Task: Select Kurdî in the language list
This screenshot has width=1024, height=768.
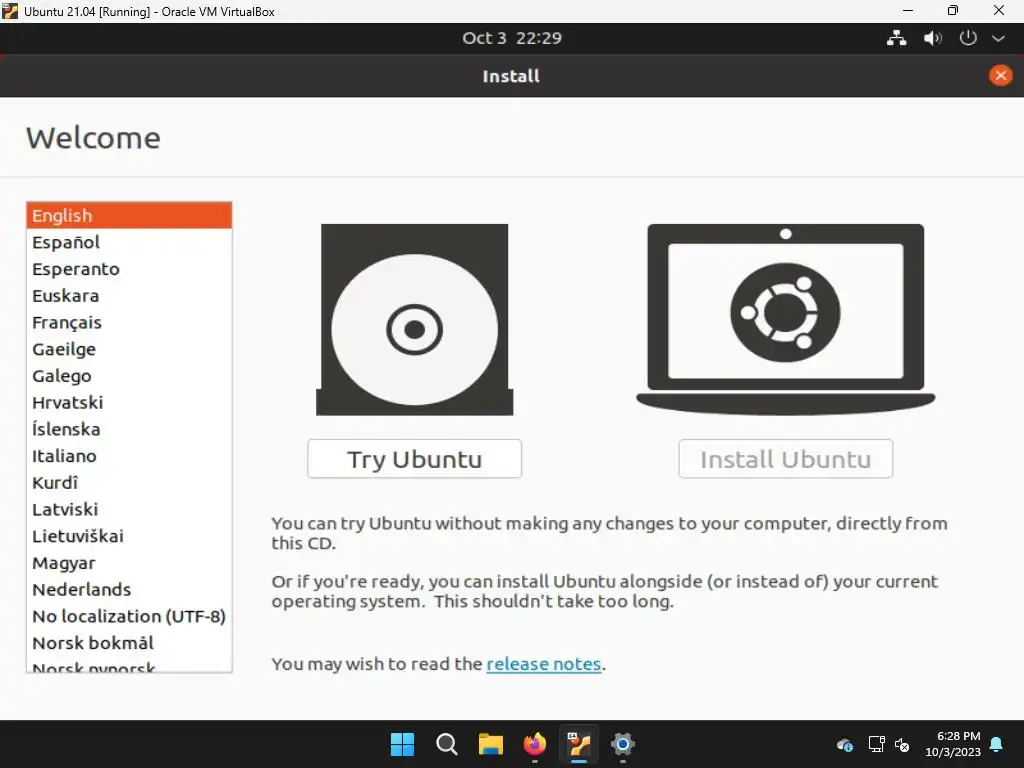Action: click(x=129, y=483)
